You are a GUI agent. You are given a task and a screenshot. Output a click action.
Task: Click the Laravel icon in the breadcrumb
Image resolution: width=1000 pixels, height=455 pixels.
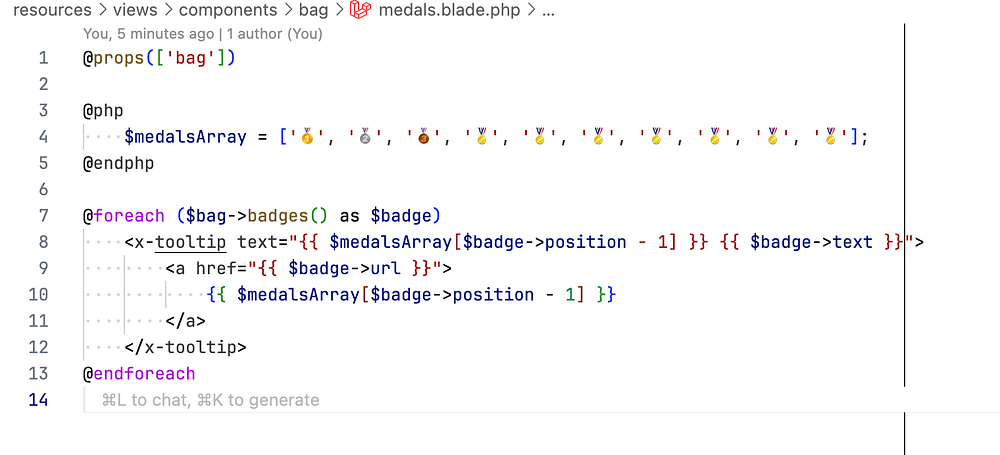tap(360, 11)
